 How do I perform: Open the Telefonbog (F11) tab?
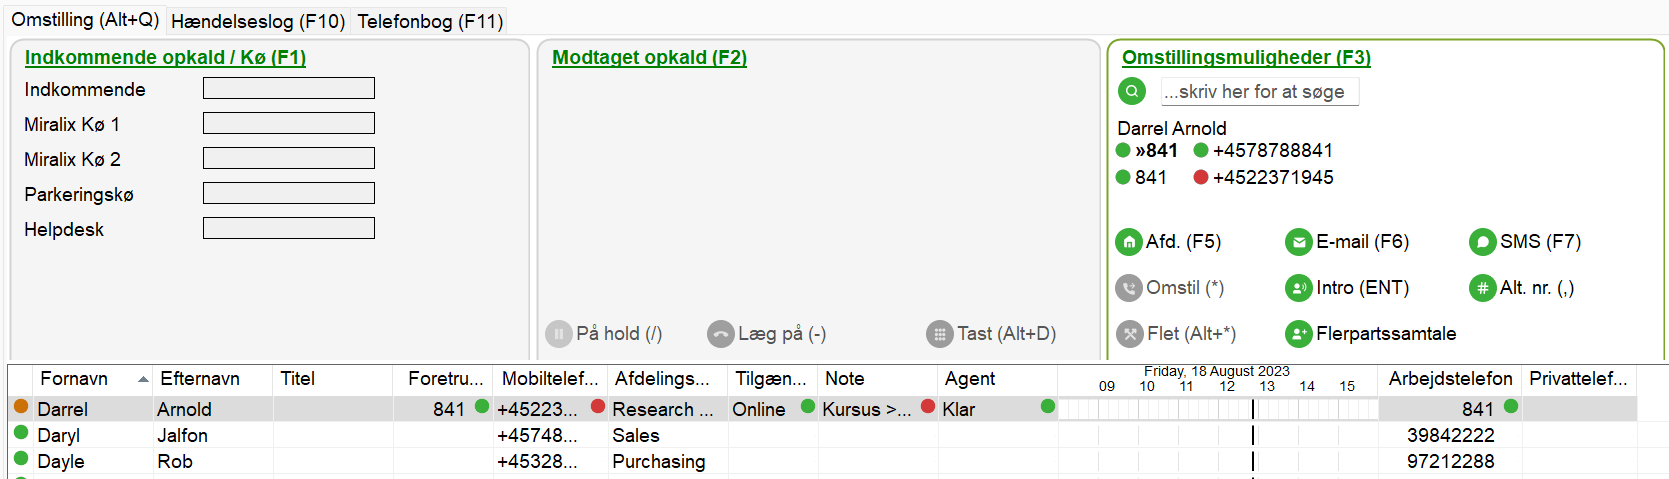point(430,21)
